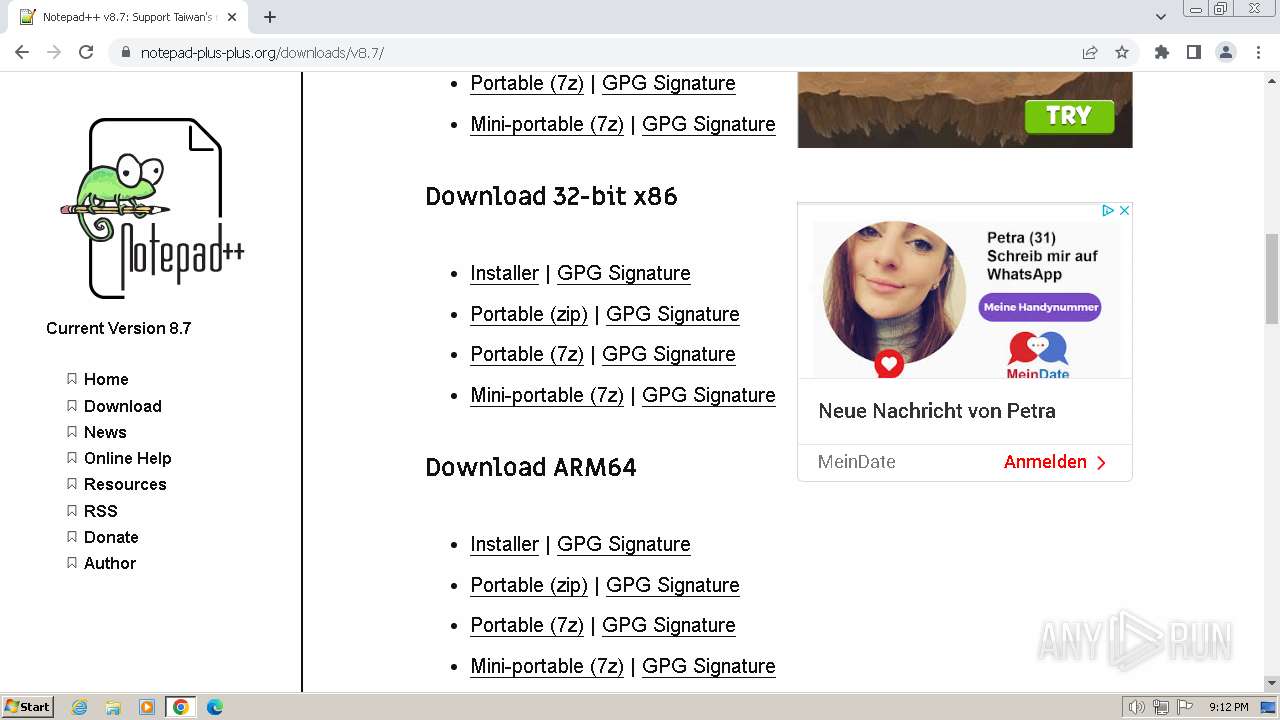Click the Current Version 8.7 text
The width and height of the screenshot is (1280, 720).
tap(118, 328)
